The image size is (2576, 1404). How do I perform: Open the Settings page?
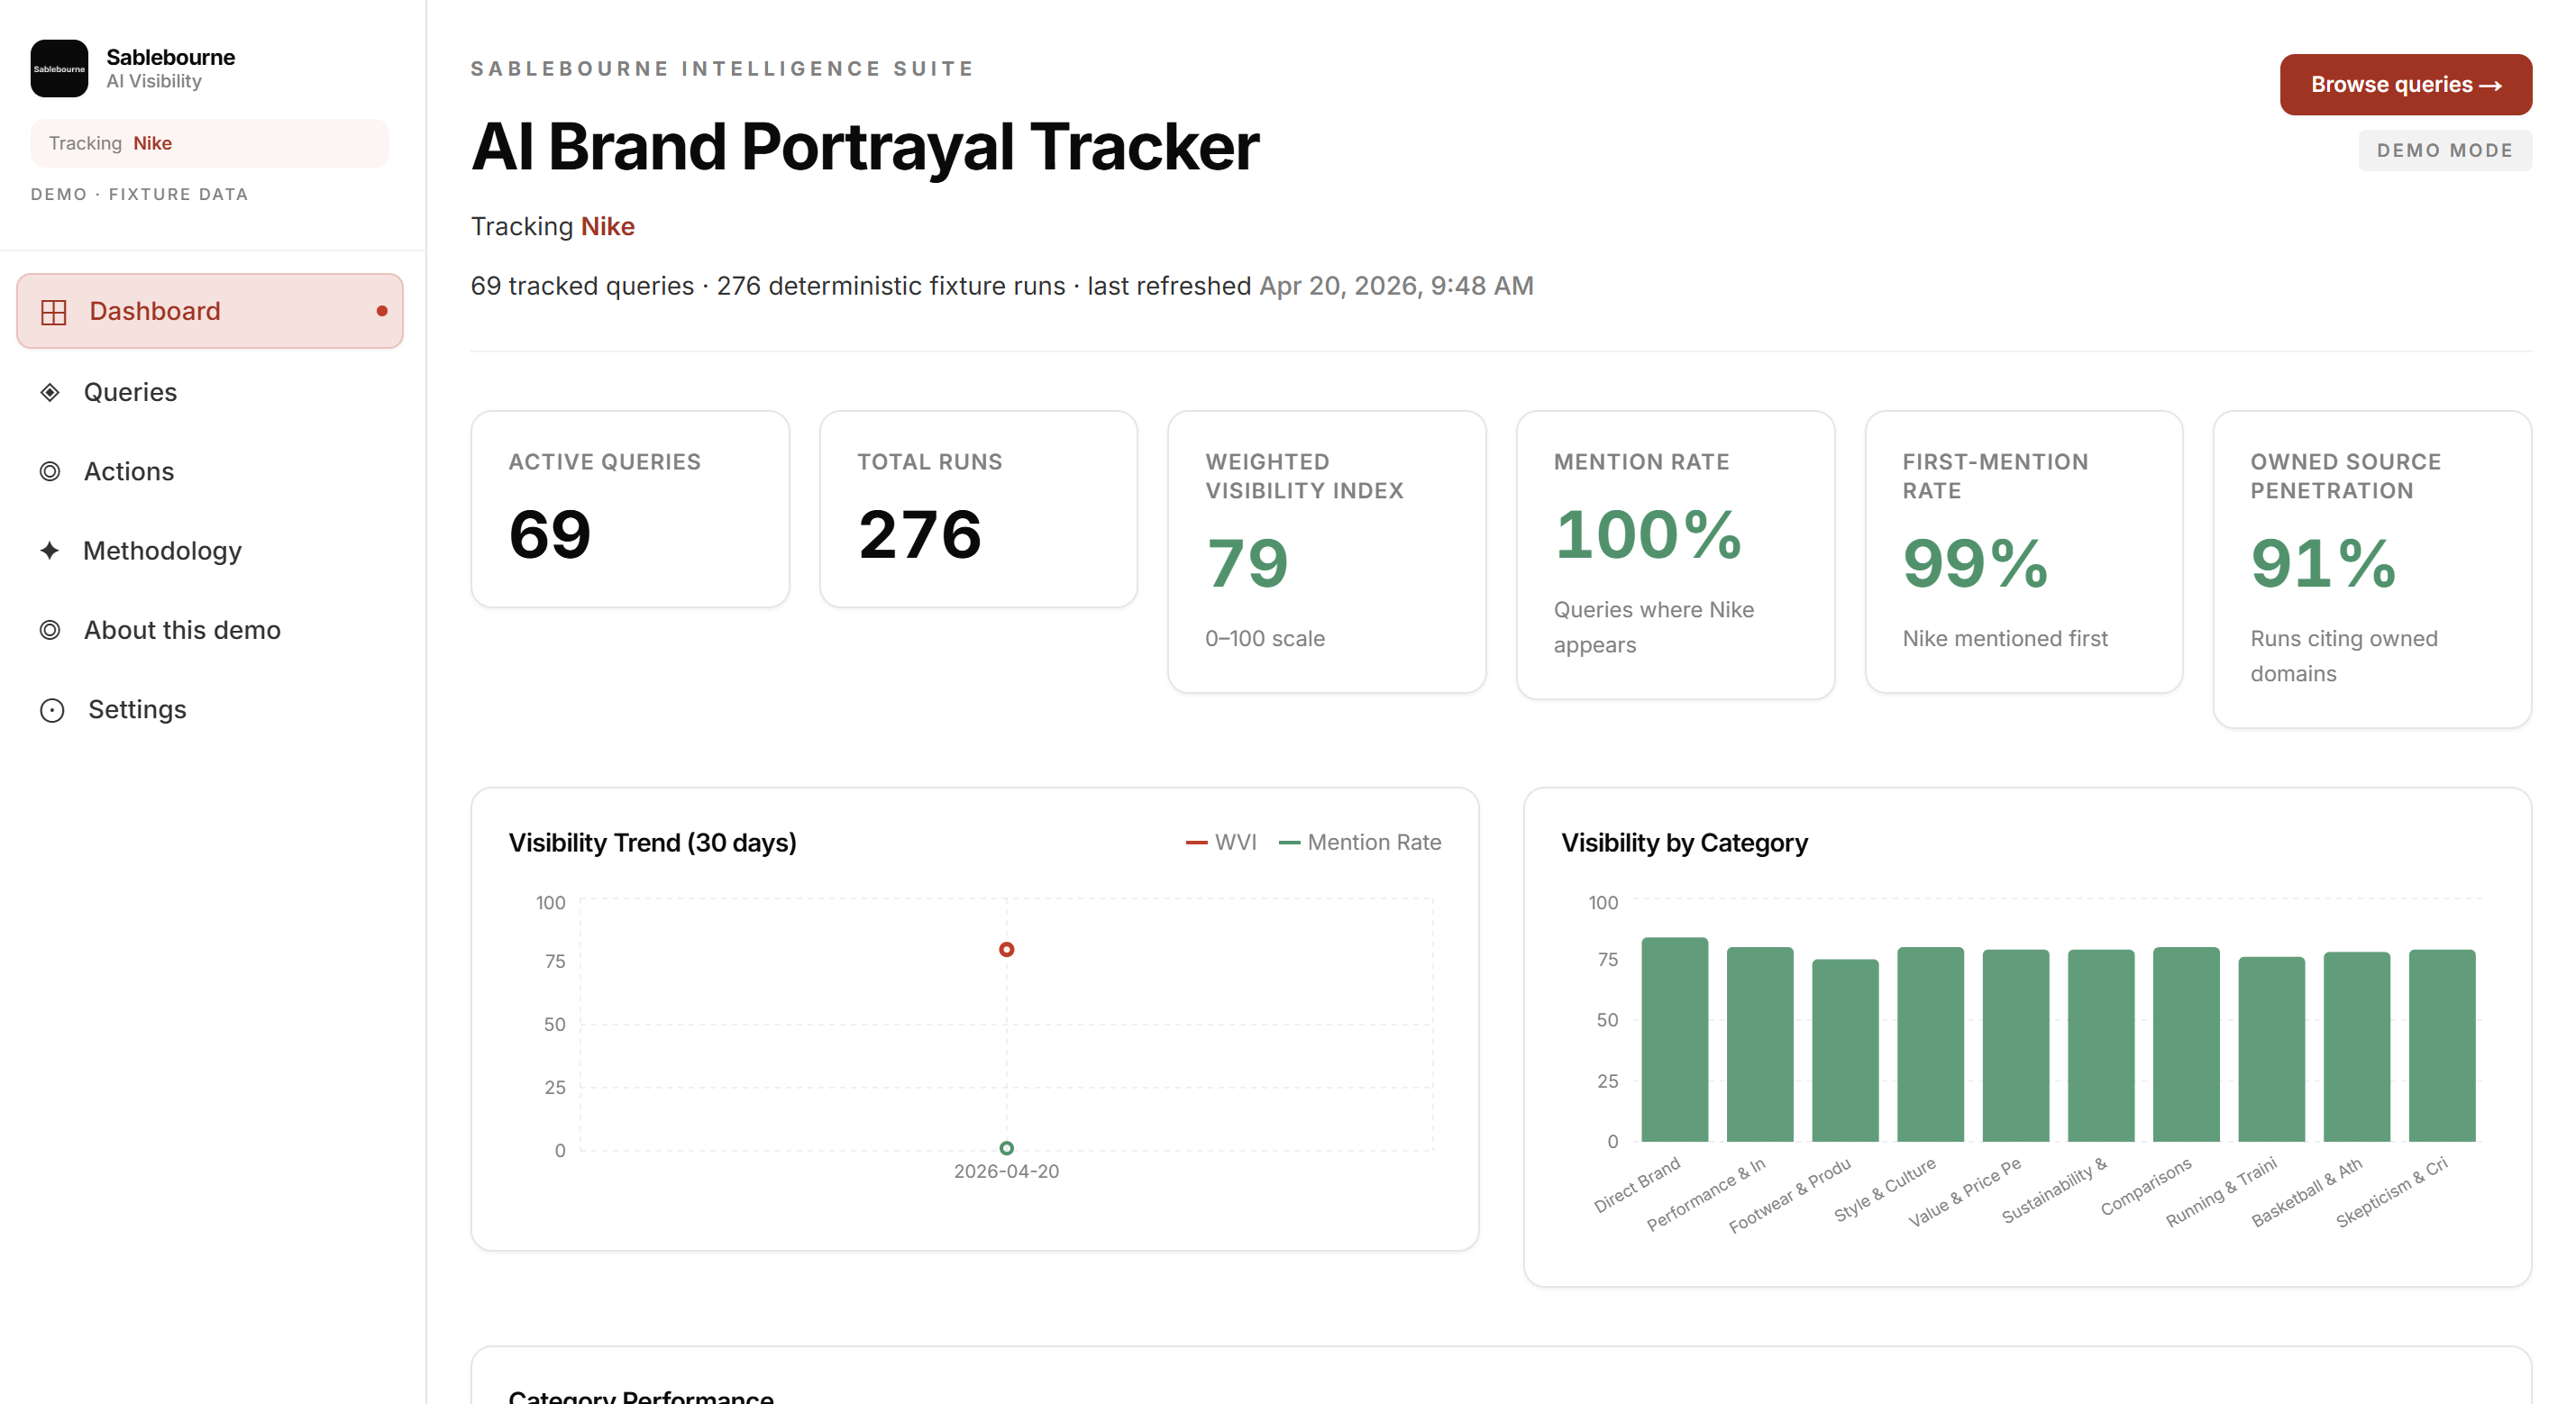tap(210, 710)
